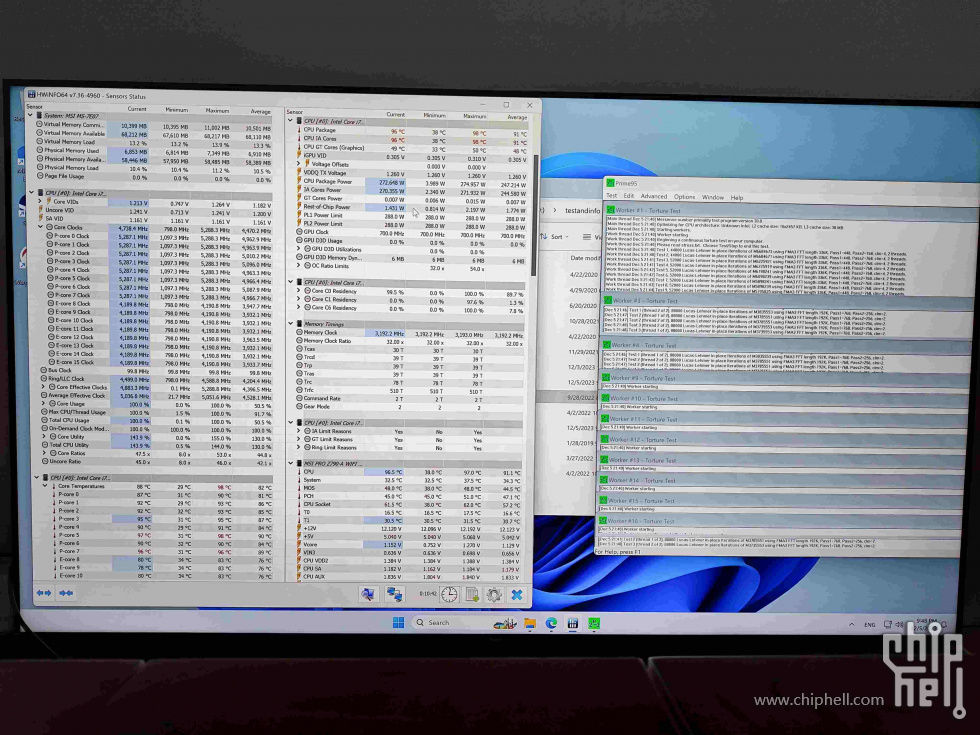Click the ENG language indicator in system tray
Image resolution: width=980 pixels, height=735 pixels.
tap(869, 624)
